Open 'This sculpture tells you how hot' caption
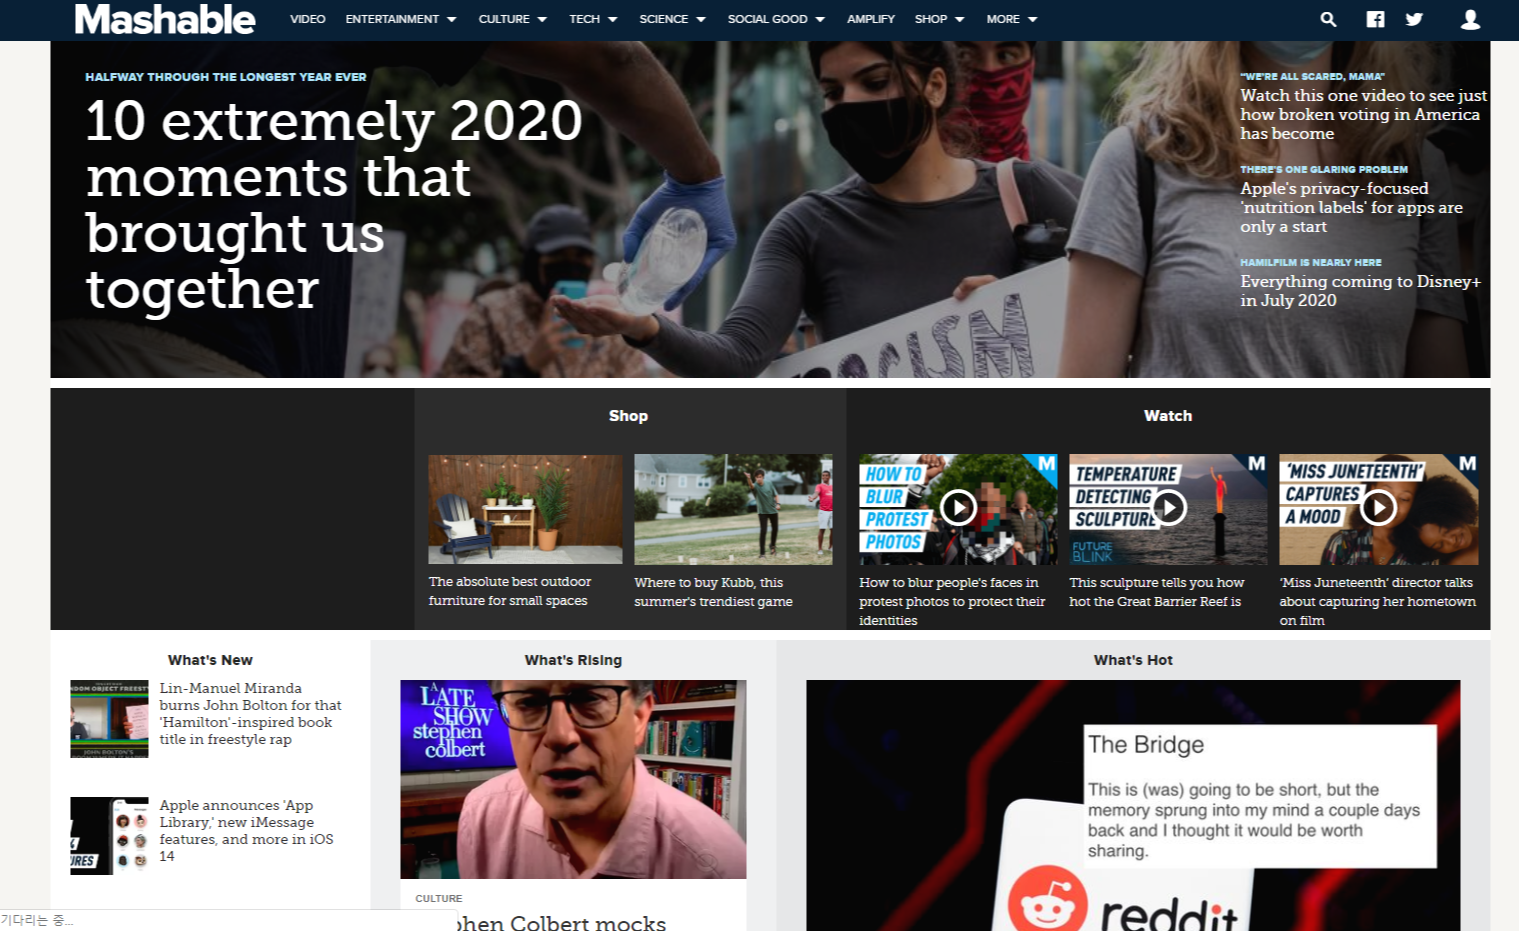This screenshot has width=1519, height=931. (x=1156, y=592)
